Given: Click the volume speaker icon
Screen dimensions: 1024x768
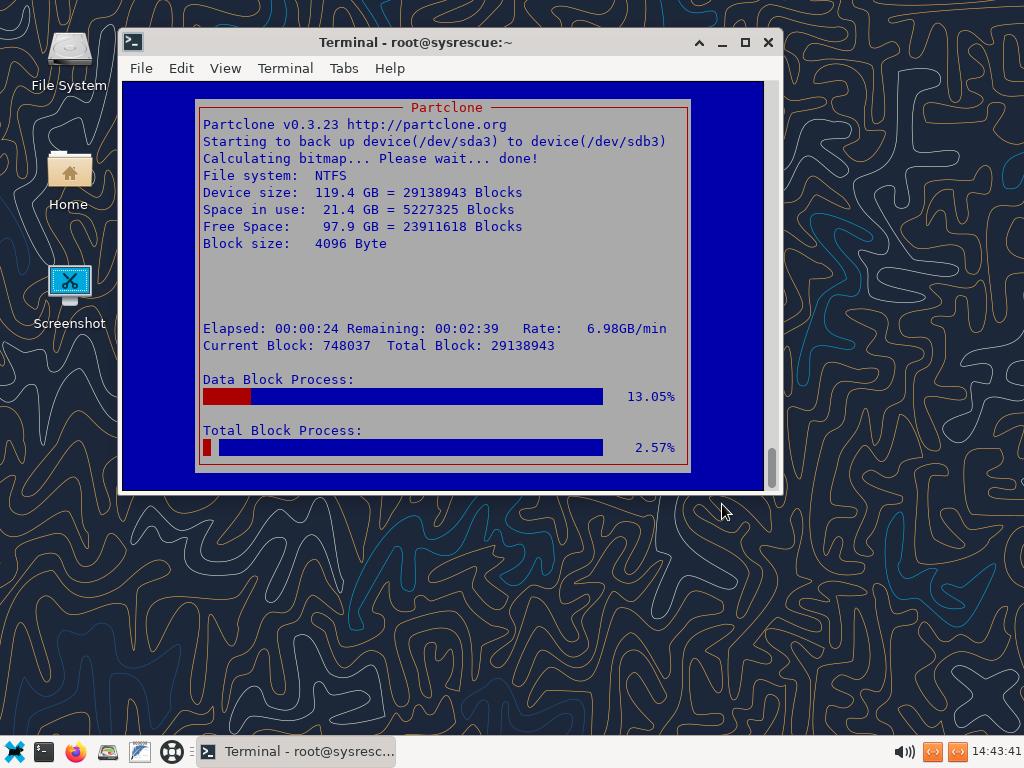Looking at the screenshot, I should pos(904,751).
